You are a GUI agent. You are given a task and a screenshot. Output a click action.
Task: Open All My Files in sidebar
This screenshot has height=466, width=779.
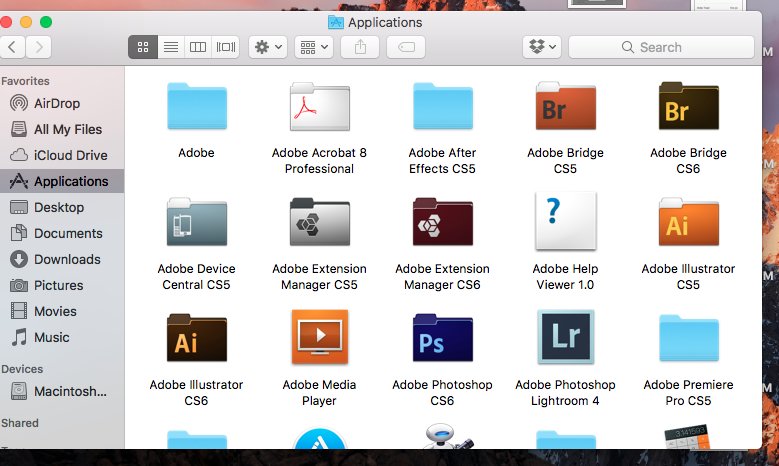point(62,129)
